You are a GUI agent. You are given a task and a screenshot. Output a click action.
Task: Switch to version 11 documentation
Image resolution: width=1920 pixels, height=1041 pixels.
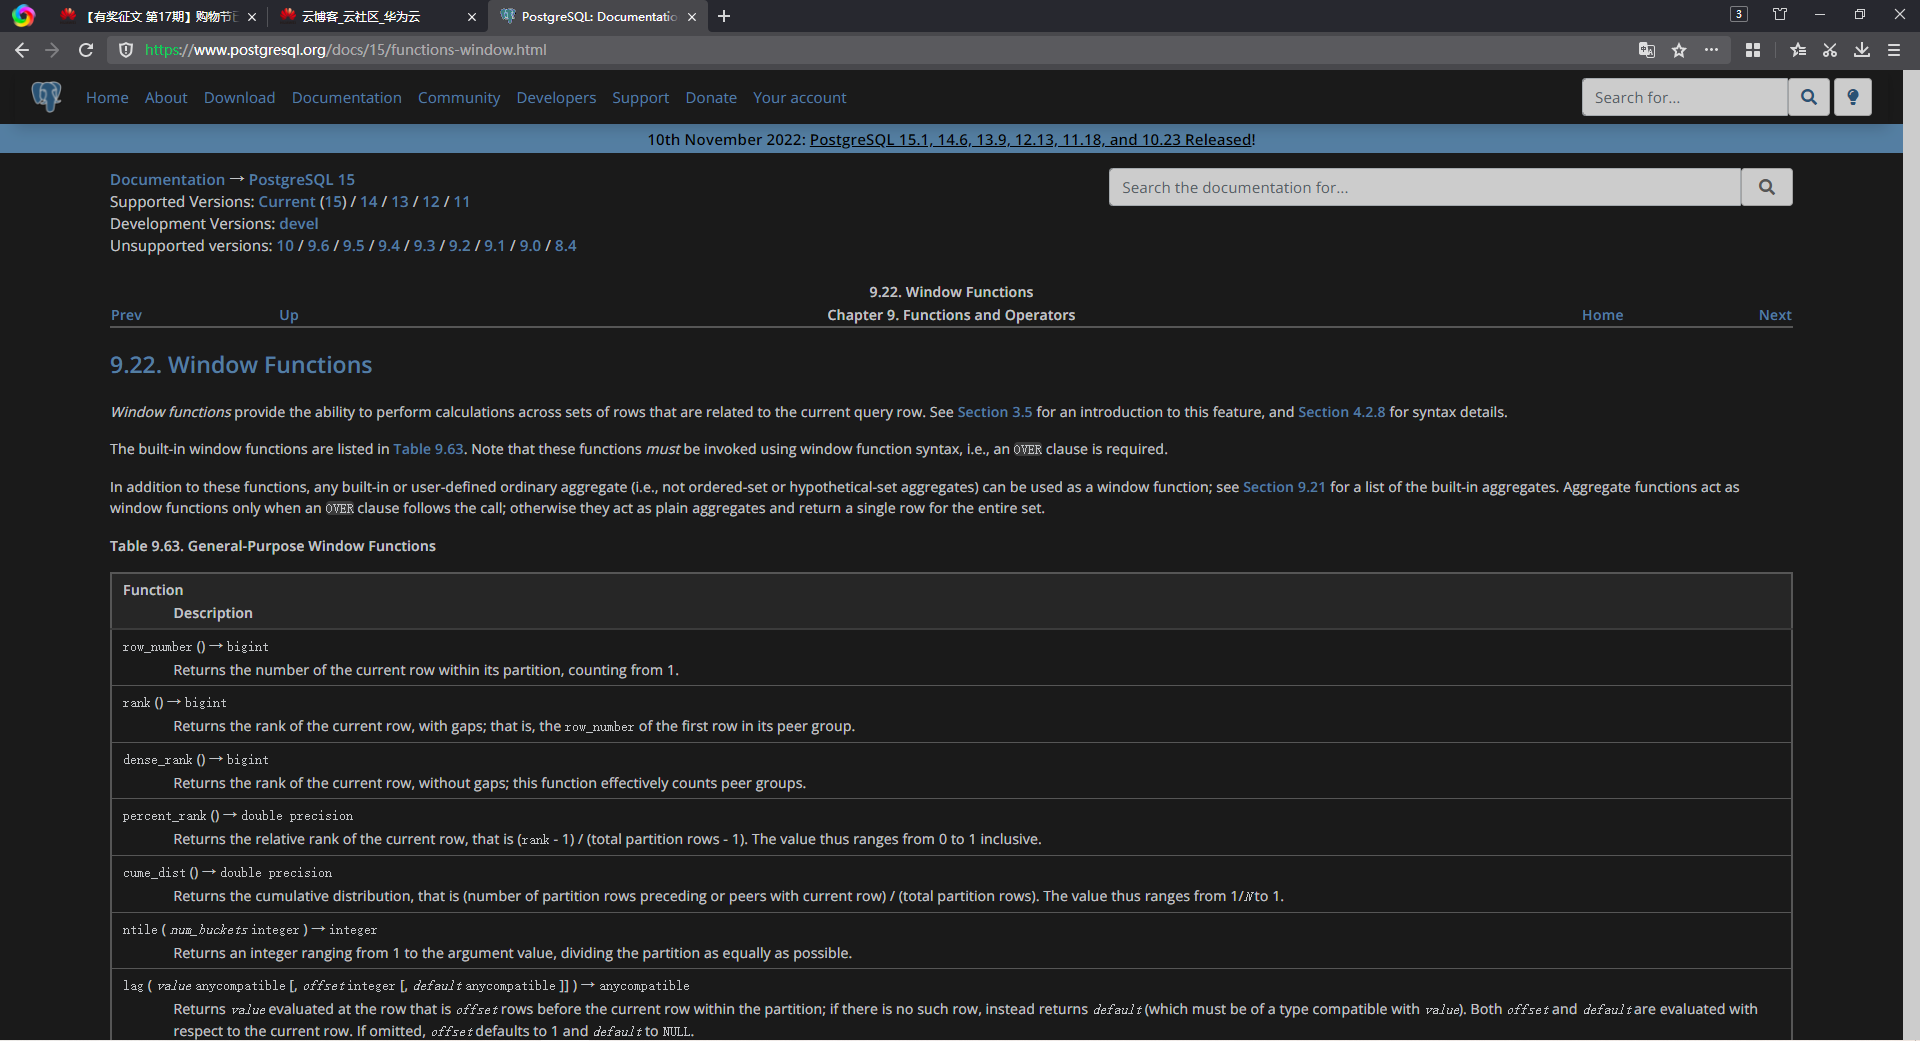tap(461, 201)
